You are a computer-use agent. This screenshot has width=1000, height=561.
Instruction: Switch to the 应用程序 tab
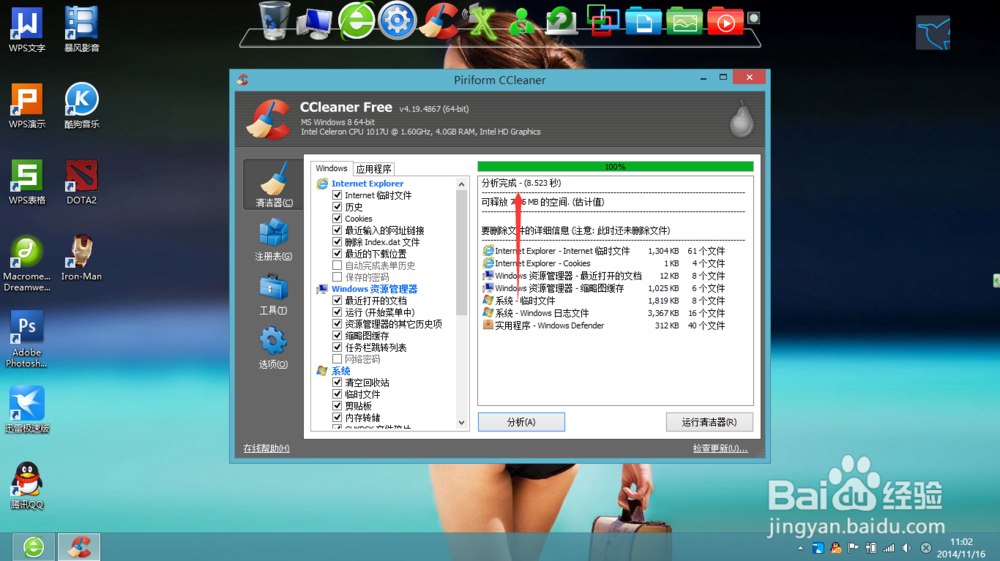[374, 169]
